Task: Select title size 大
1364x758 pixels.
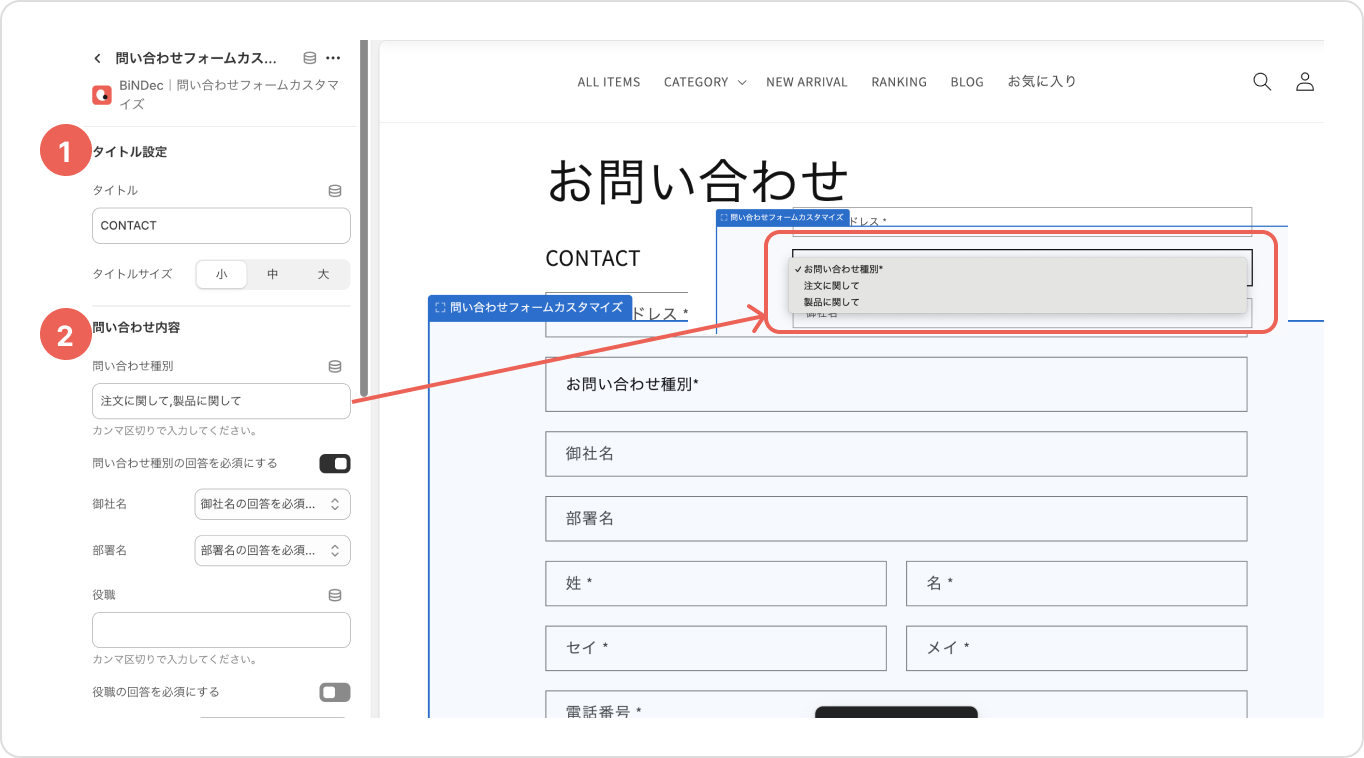Action: coord(323,274)
